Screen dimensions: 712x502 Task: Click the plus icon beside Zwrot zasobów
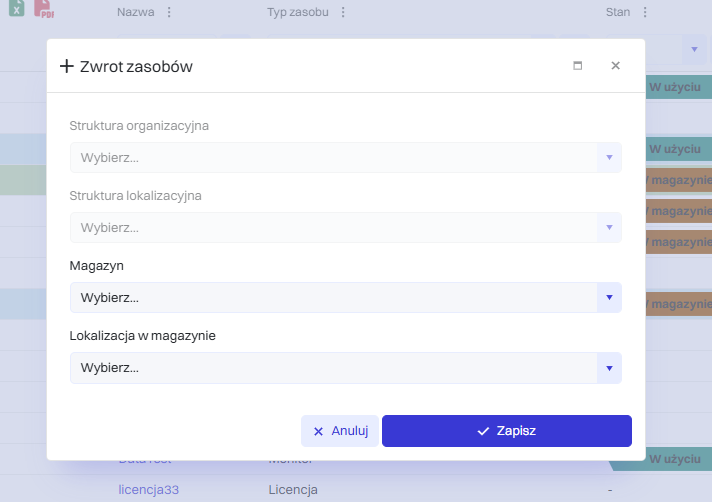pos(67,66)
